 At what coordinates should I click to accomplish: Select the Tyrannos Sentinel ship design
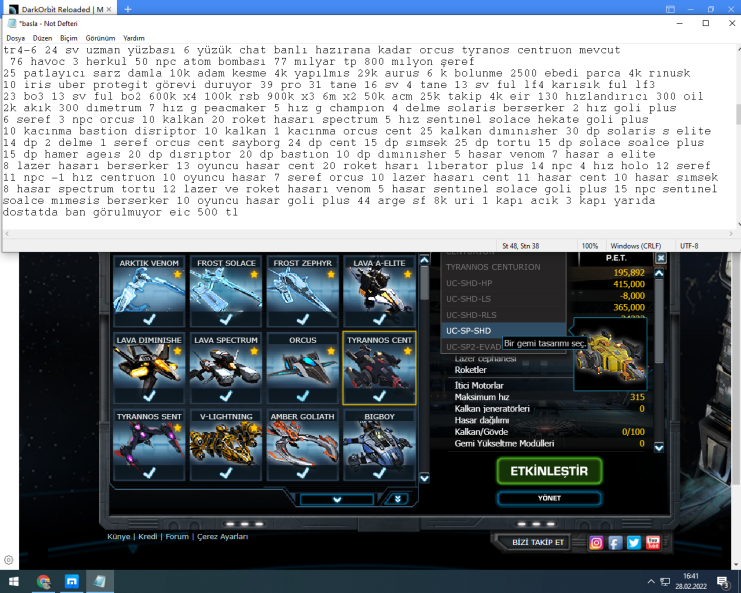tap(149, 445)
